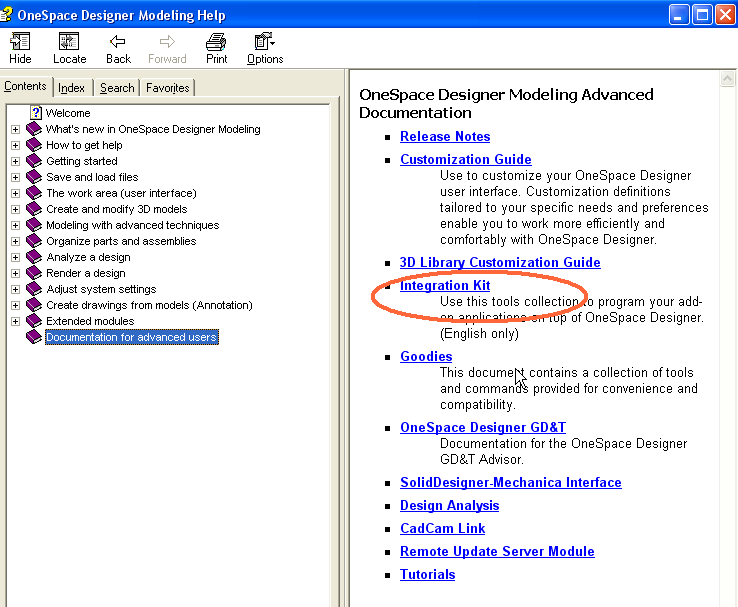Click the book icon beside Extended modules

(34, 321)
